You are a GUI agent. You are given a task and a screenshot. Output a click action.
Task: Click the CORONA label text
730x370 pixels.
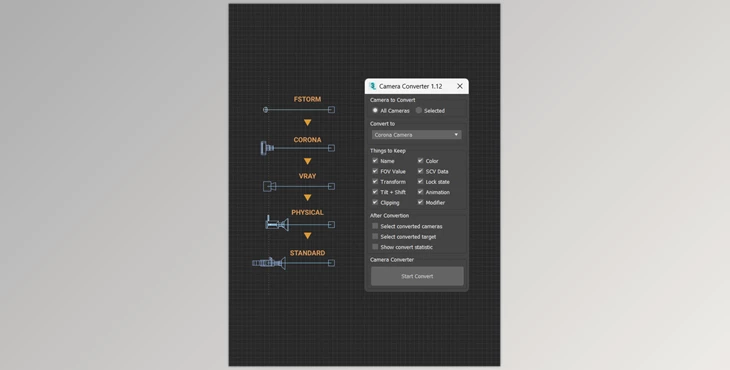click(x=307, y=140)
